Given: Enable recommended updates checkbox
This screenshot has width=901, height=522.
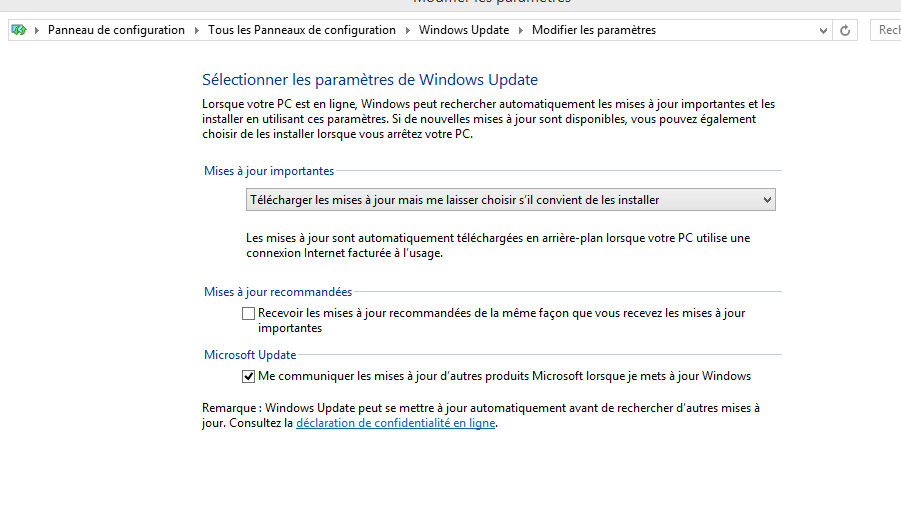Looking at the screenshot, I should [x=248, y=313].
